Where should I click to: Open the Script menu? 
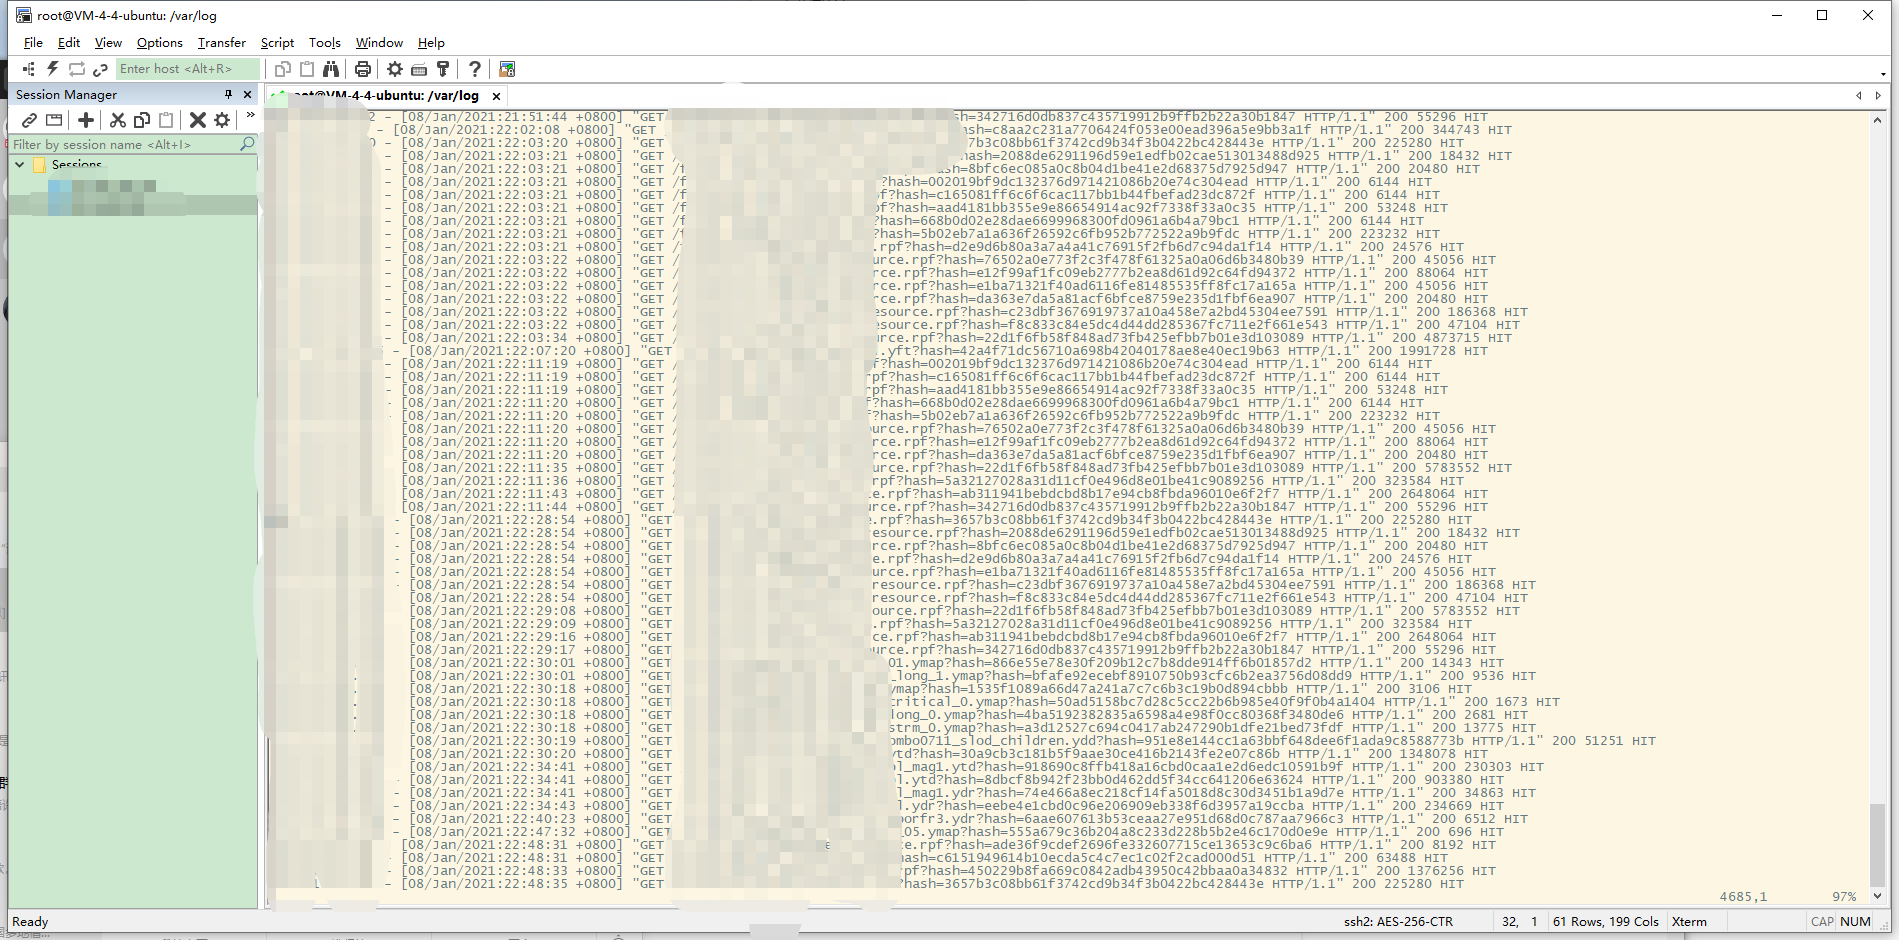(x=277, y=43)
